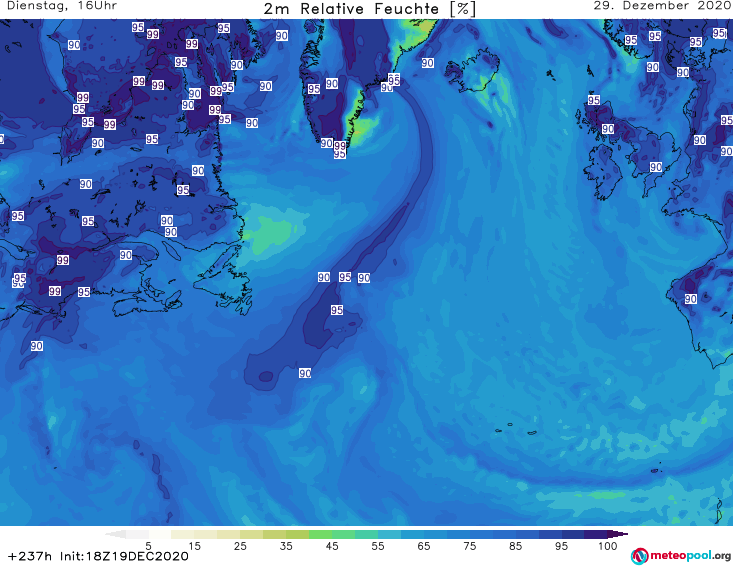Click legend tick value '85'
The height and width of the screenshot is (566, 733).
pyautogui.click(x=516, y=546)
